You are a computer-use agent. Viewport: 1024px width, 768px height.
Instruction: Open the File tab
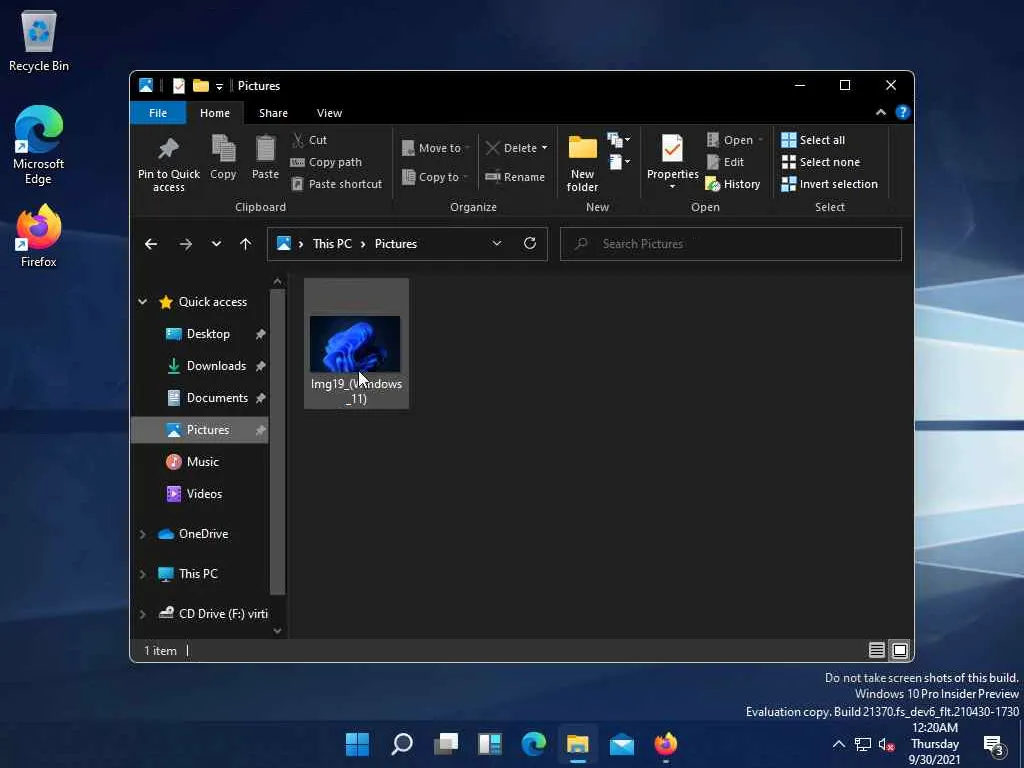coord(158,113)
